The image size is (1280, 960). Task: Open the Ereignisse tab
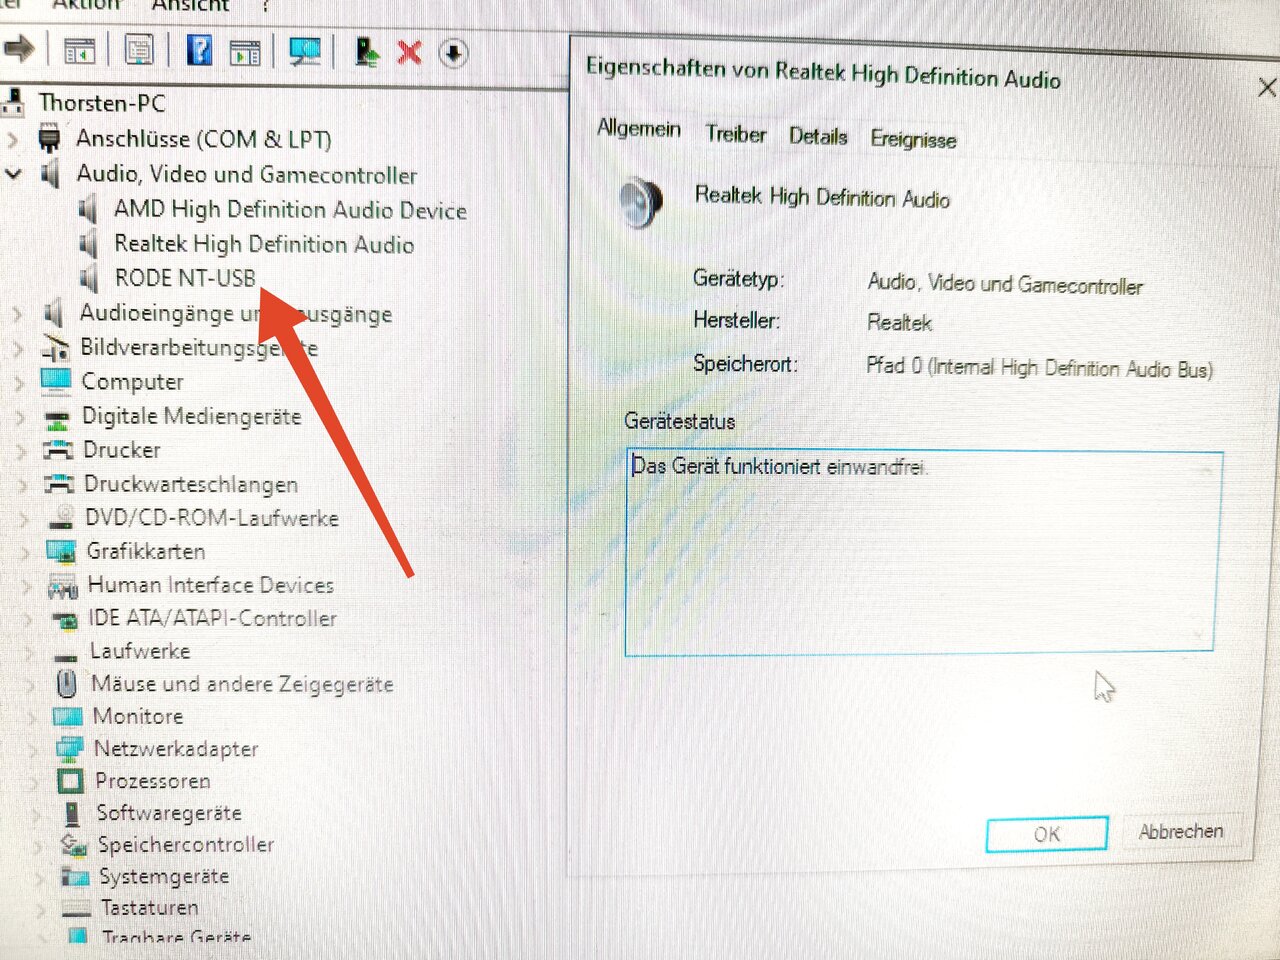pos(913,140)
